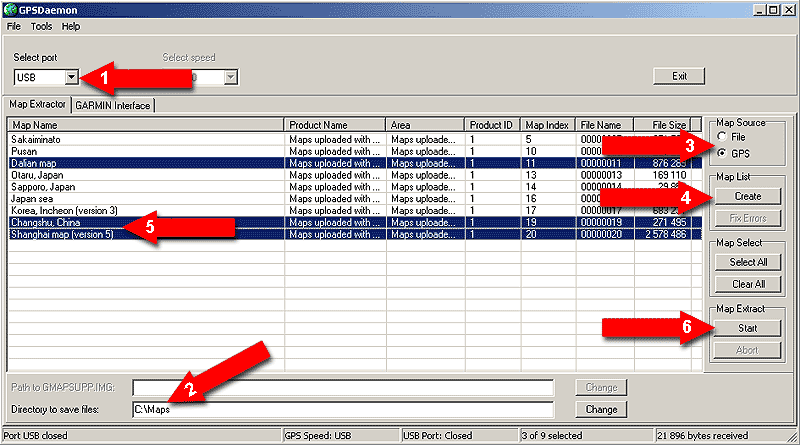
Task: Click the window resize grip in status bar
Action: pos(792,436)
